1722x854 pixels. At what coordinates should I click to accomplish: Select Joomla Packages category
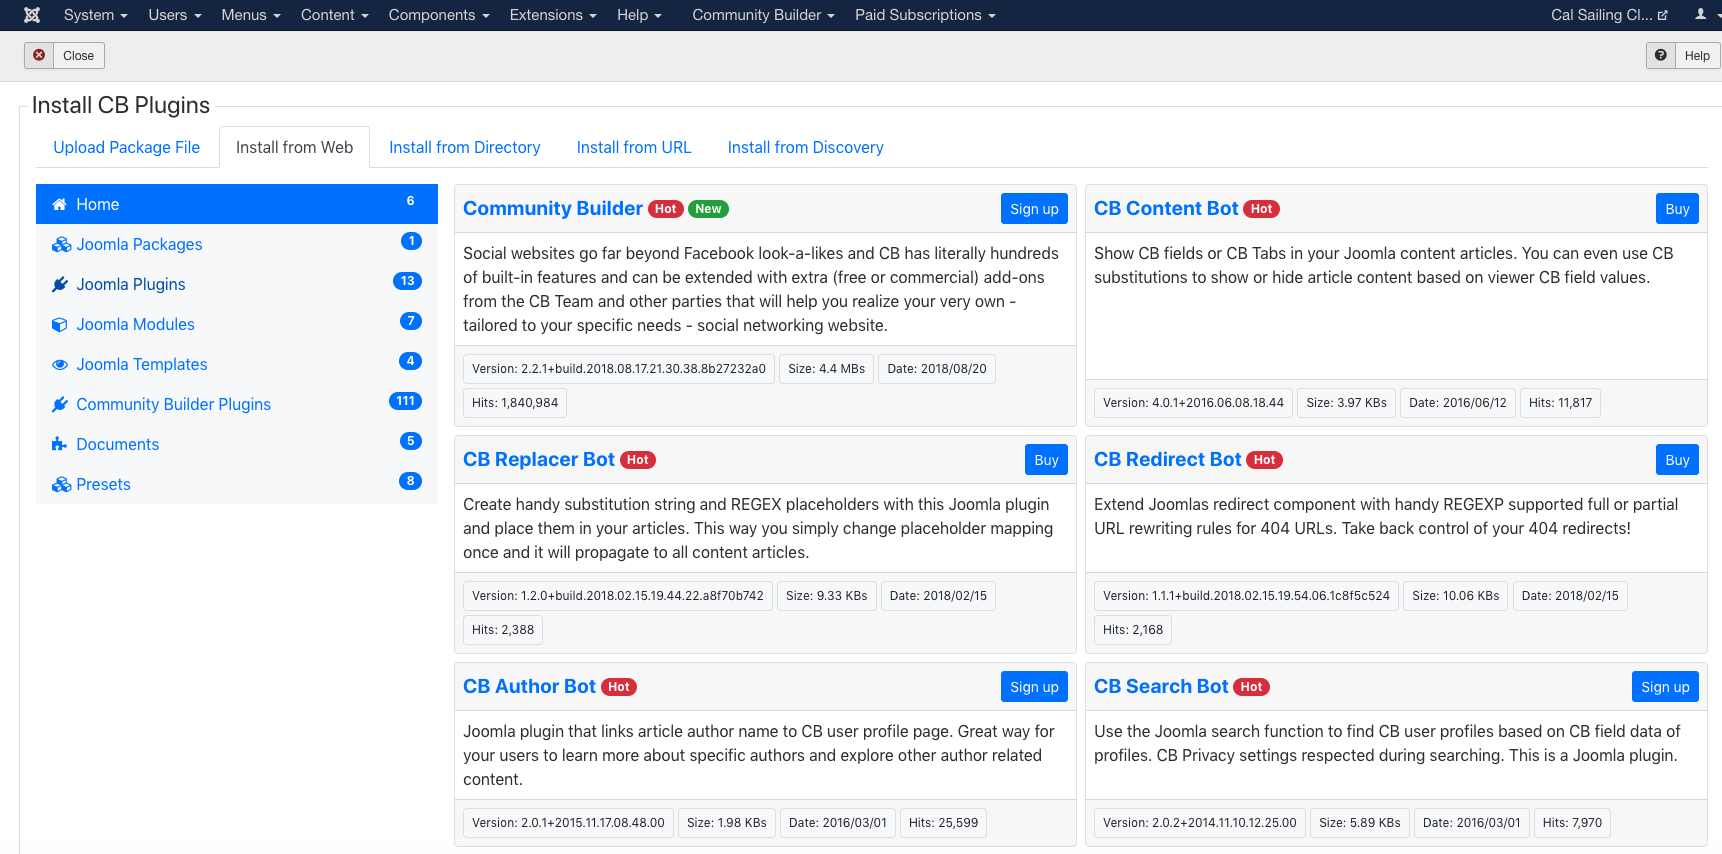tap(237, 244)
